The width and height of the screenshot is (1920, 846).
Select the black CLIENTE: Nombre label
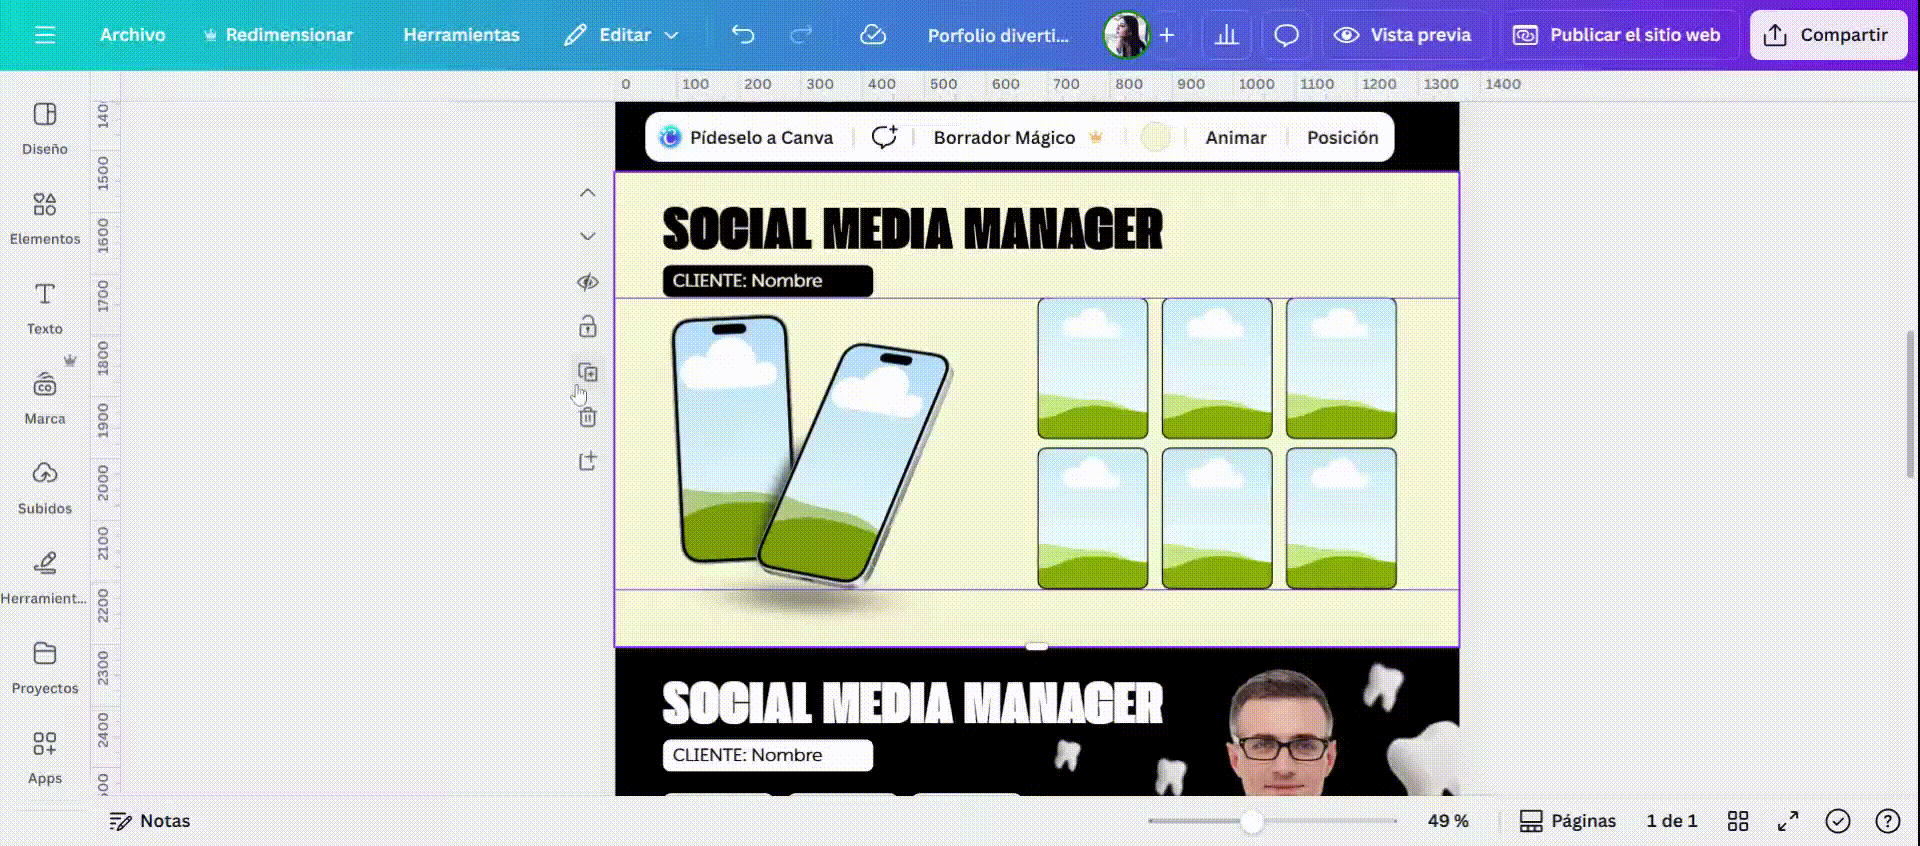pos(768,281)
